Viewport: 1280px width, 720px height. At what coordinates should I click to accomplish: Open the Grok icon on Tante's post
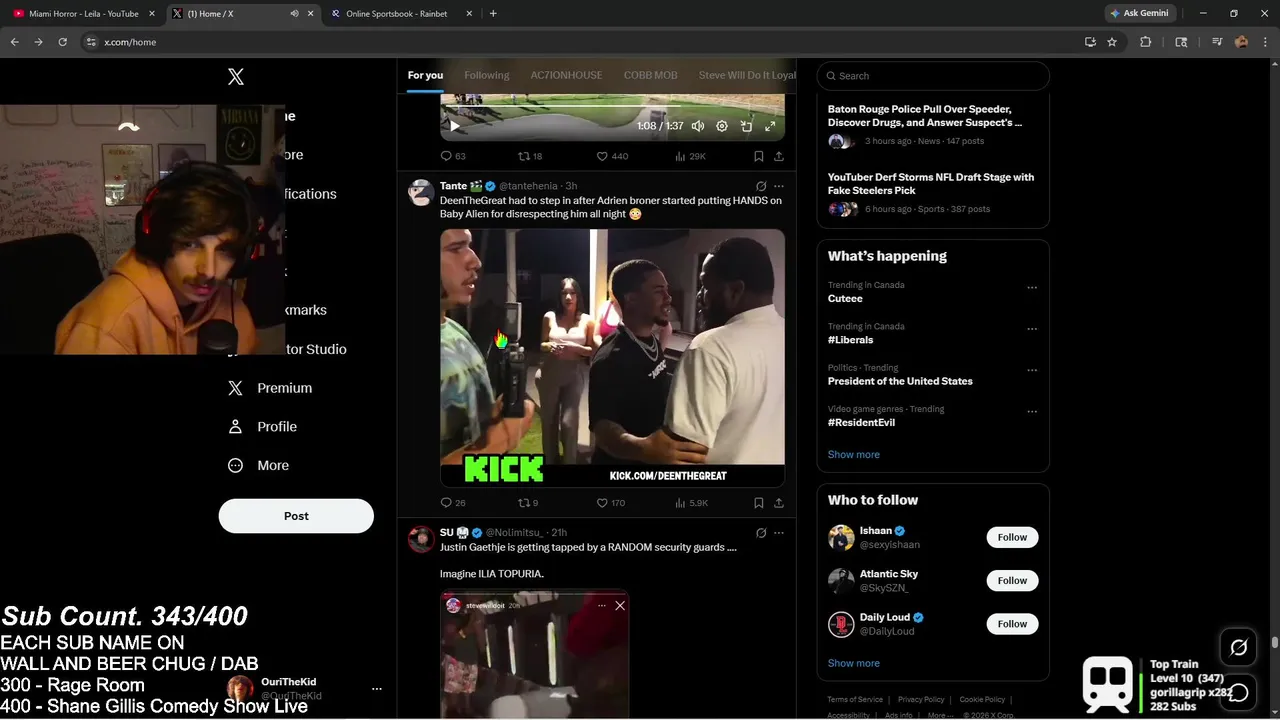click(761, 186)
